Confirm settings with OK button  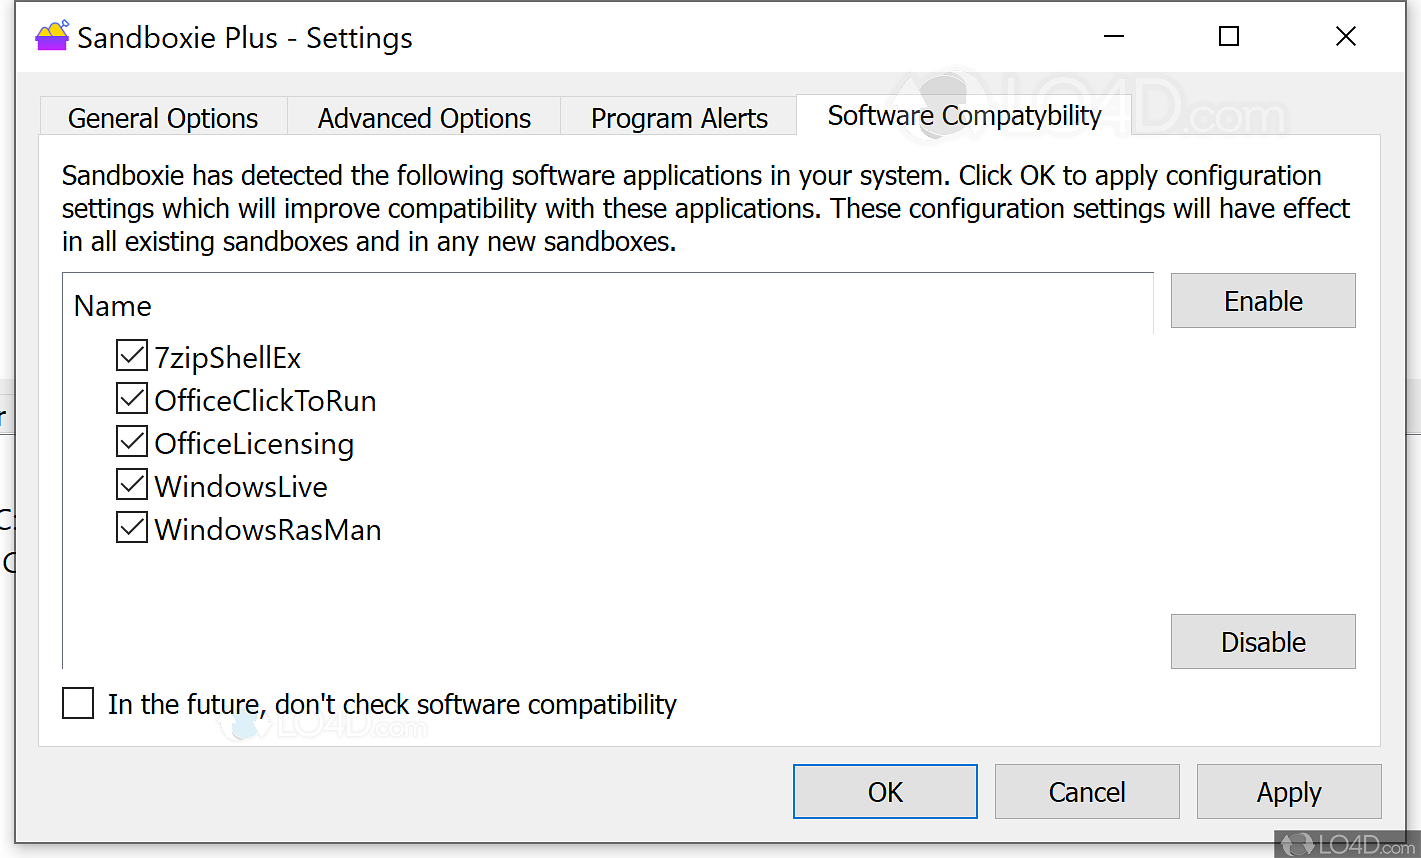[x=885, y=792]
